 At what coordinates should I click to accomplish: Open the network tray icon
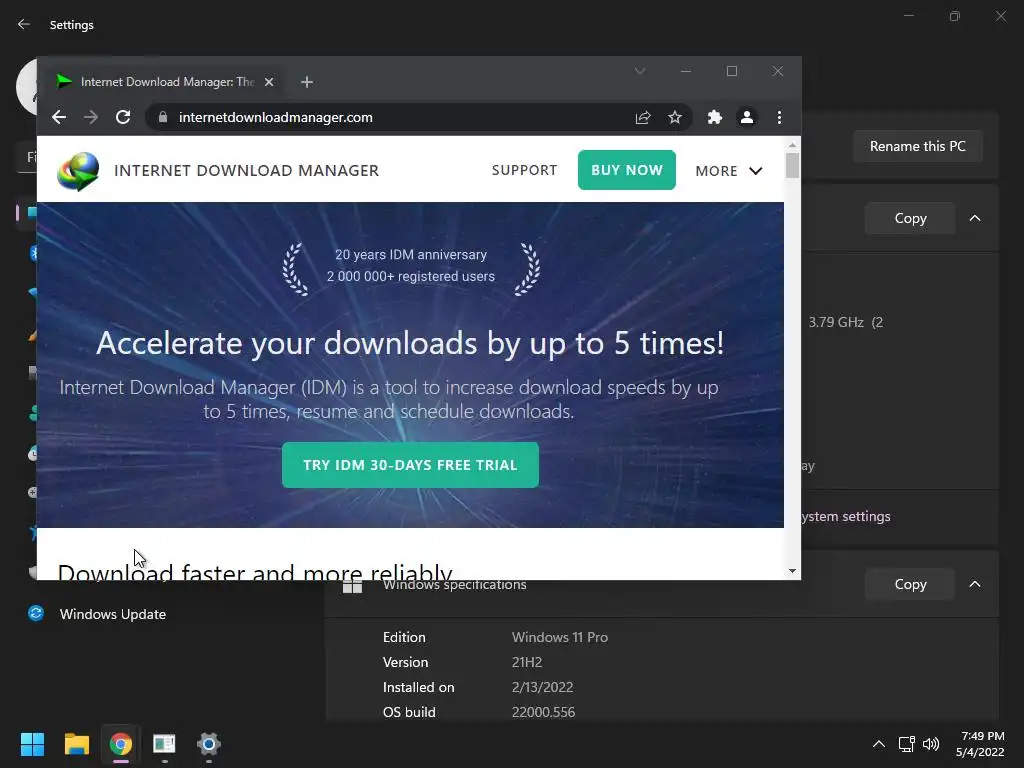click(x=906, y=744)
